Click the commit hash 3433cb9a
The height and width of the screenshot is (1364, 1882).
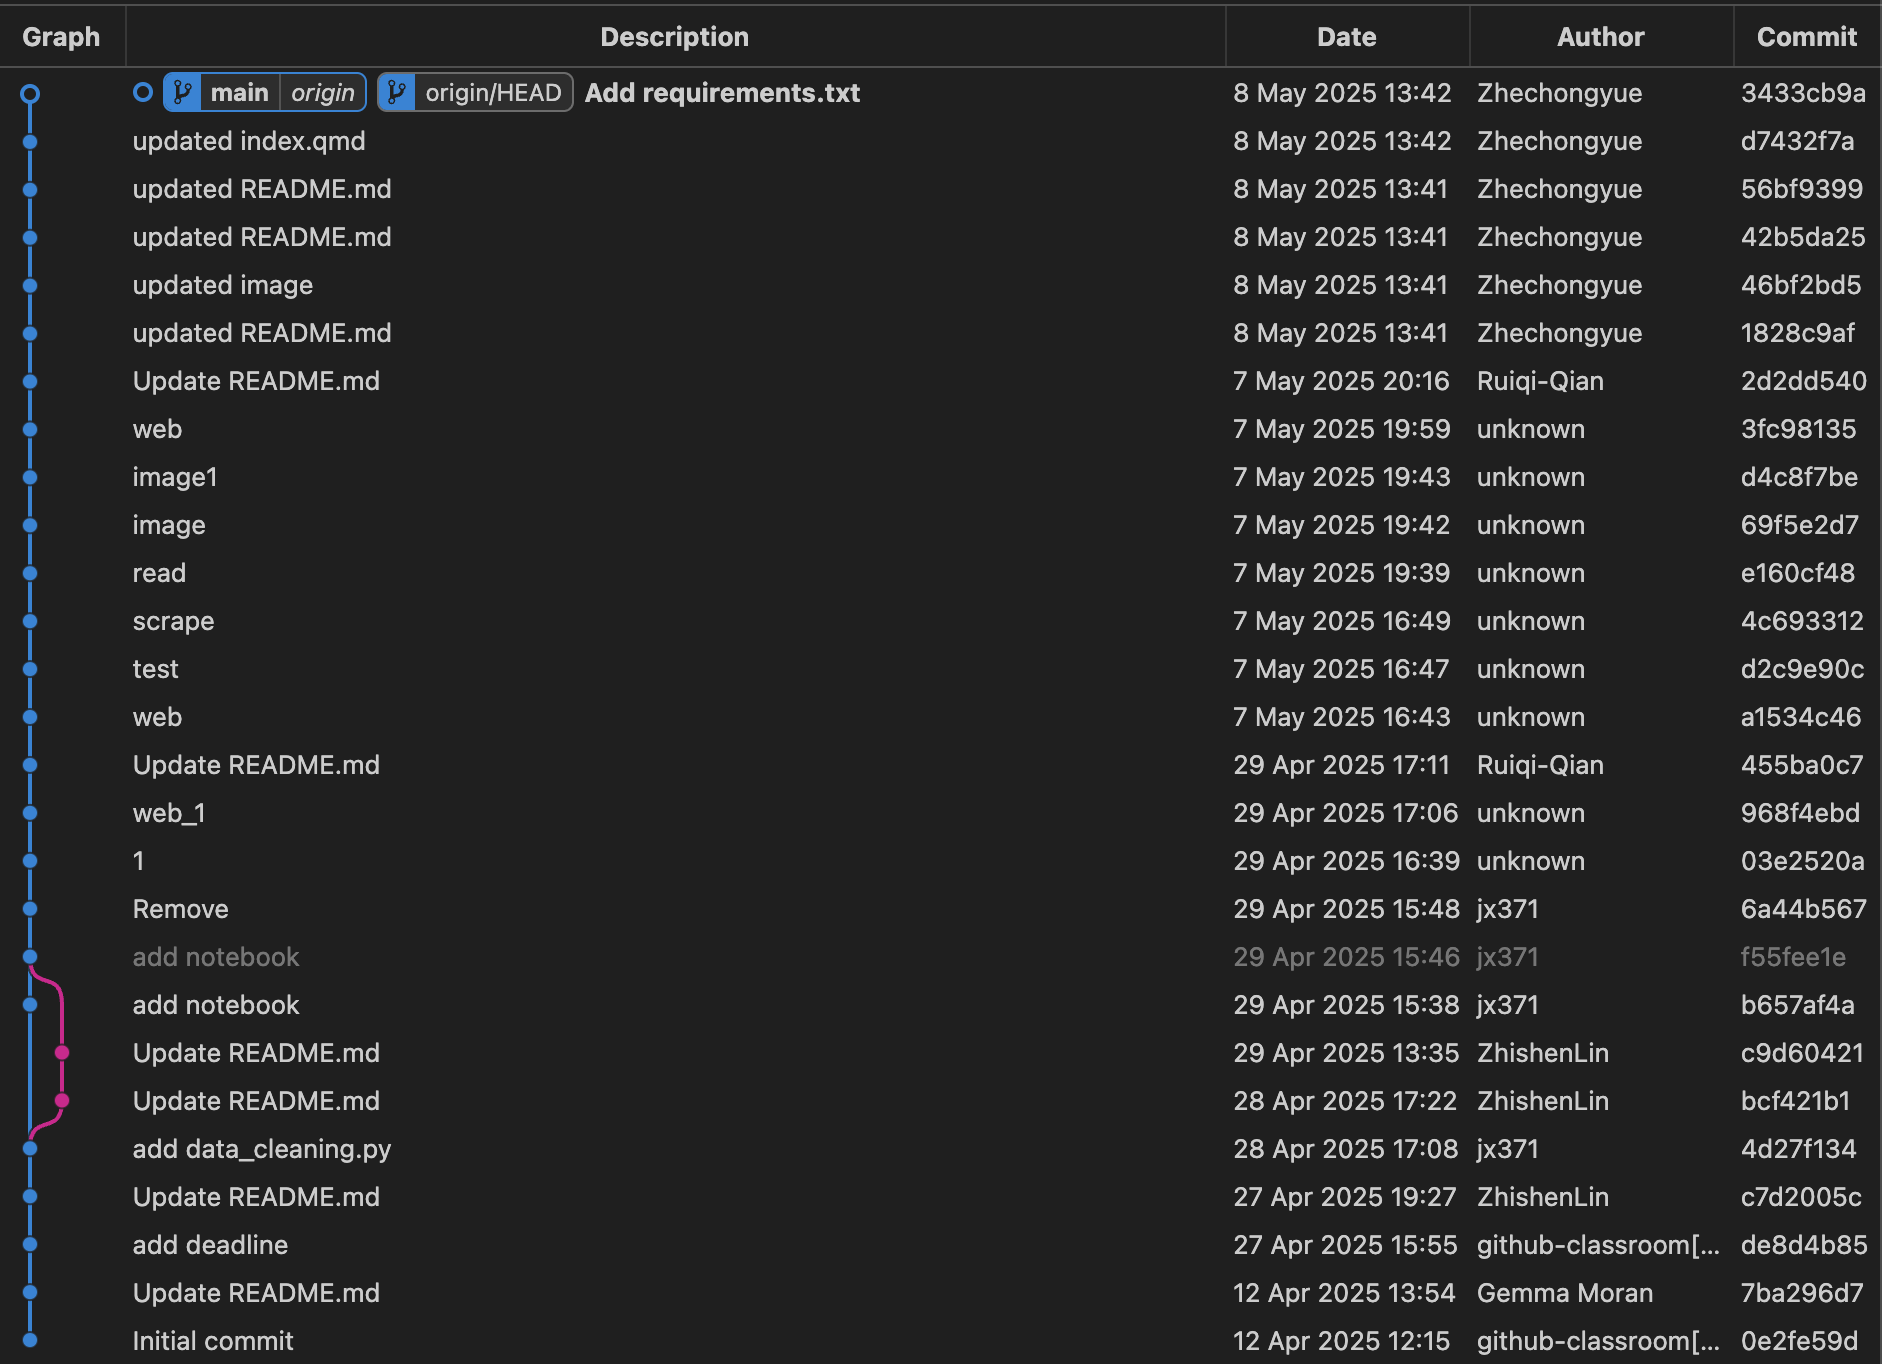[x=1803, y=92]
